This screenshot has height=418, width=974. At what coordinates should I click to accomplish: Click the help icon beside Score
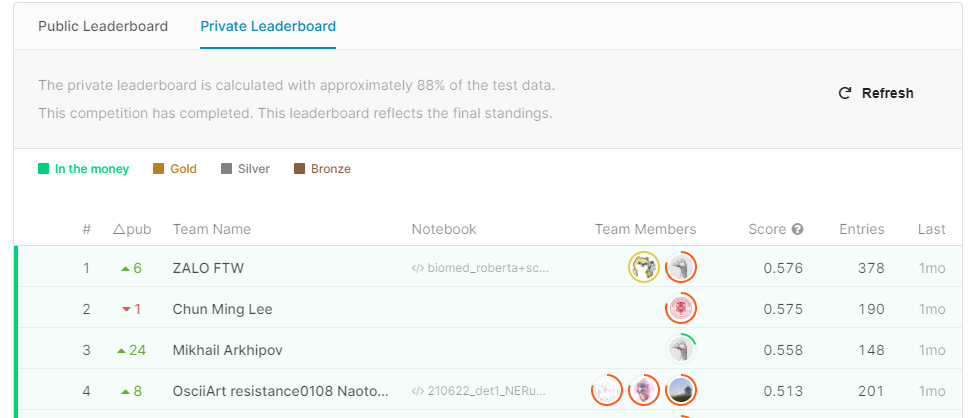click(x=798, y=230)
